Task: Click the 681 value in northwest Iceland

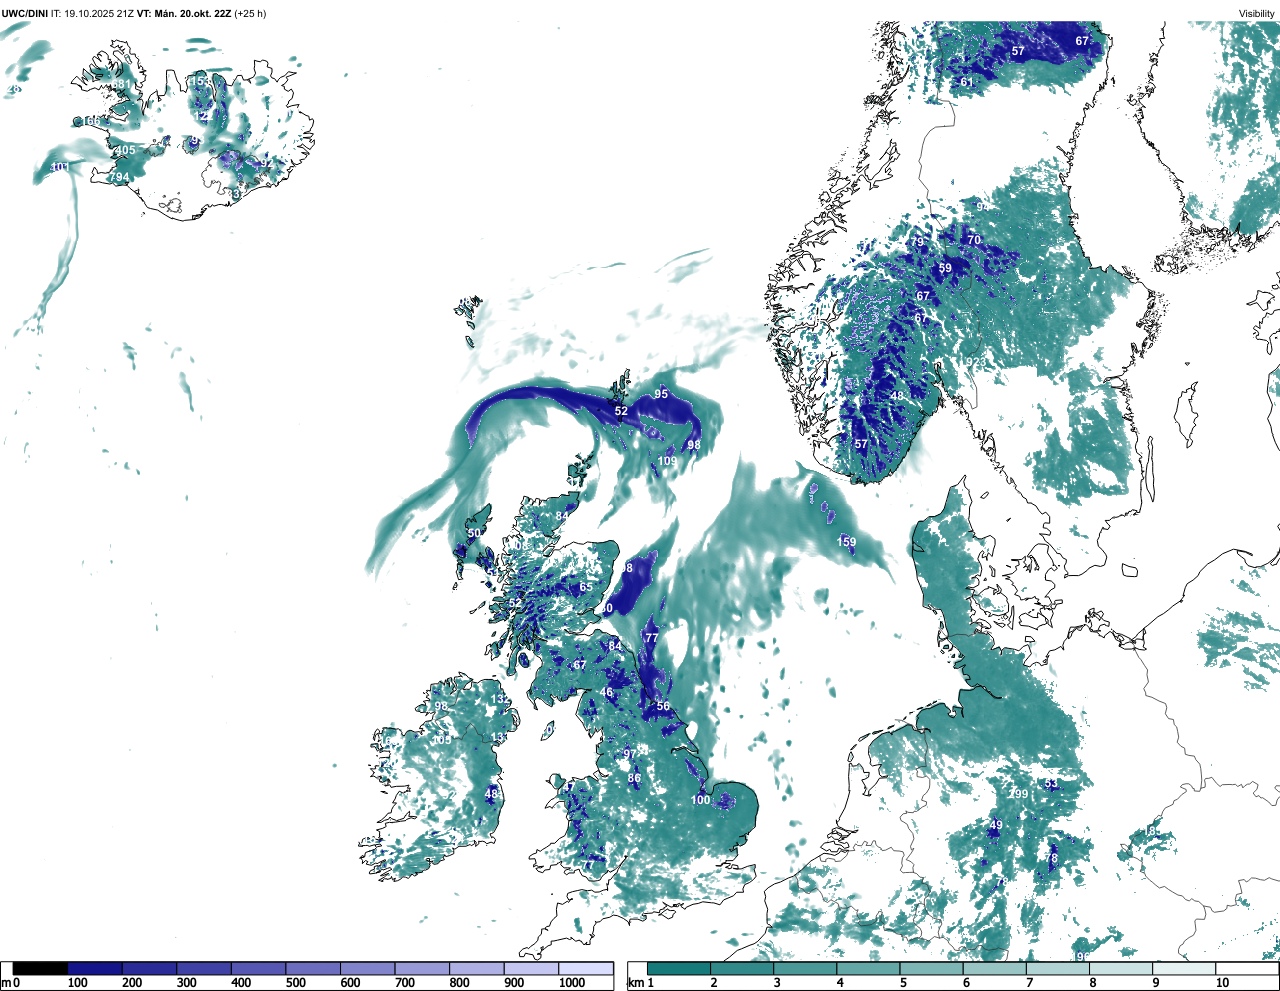Action: tap(121, 84)
